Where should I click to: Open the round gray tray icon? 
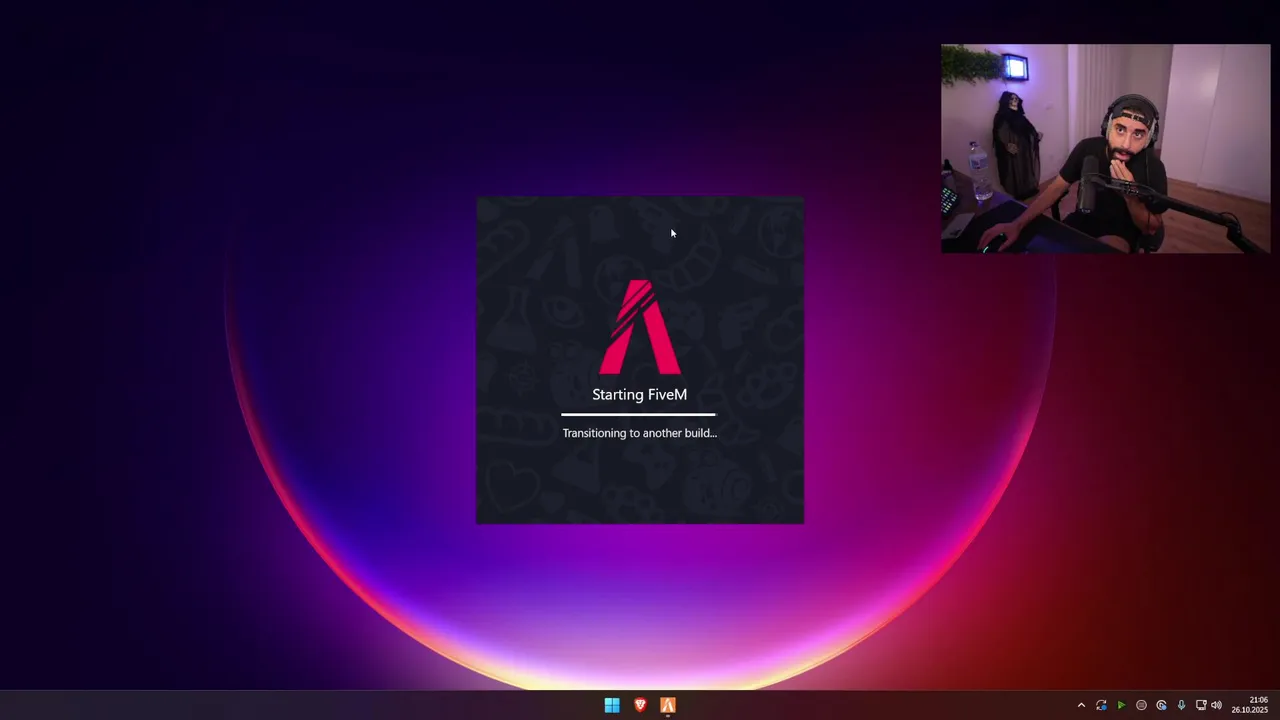click(x=1141, y=705)
